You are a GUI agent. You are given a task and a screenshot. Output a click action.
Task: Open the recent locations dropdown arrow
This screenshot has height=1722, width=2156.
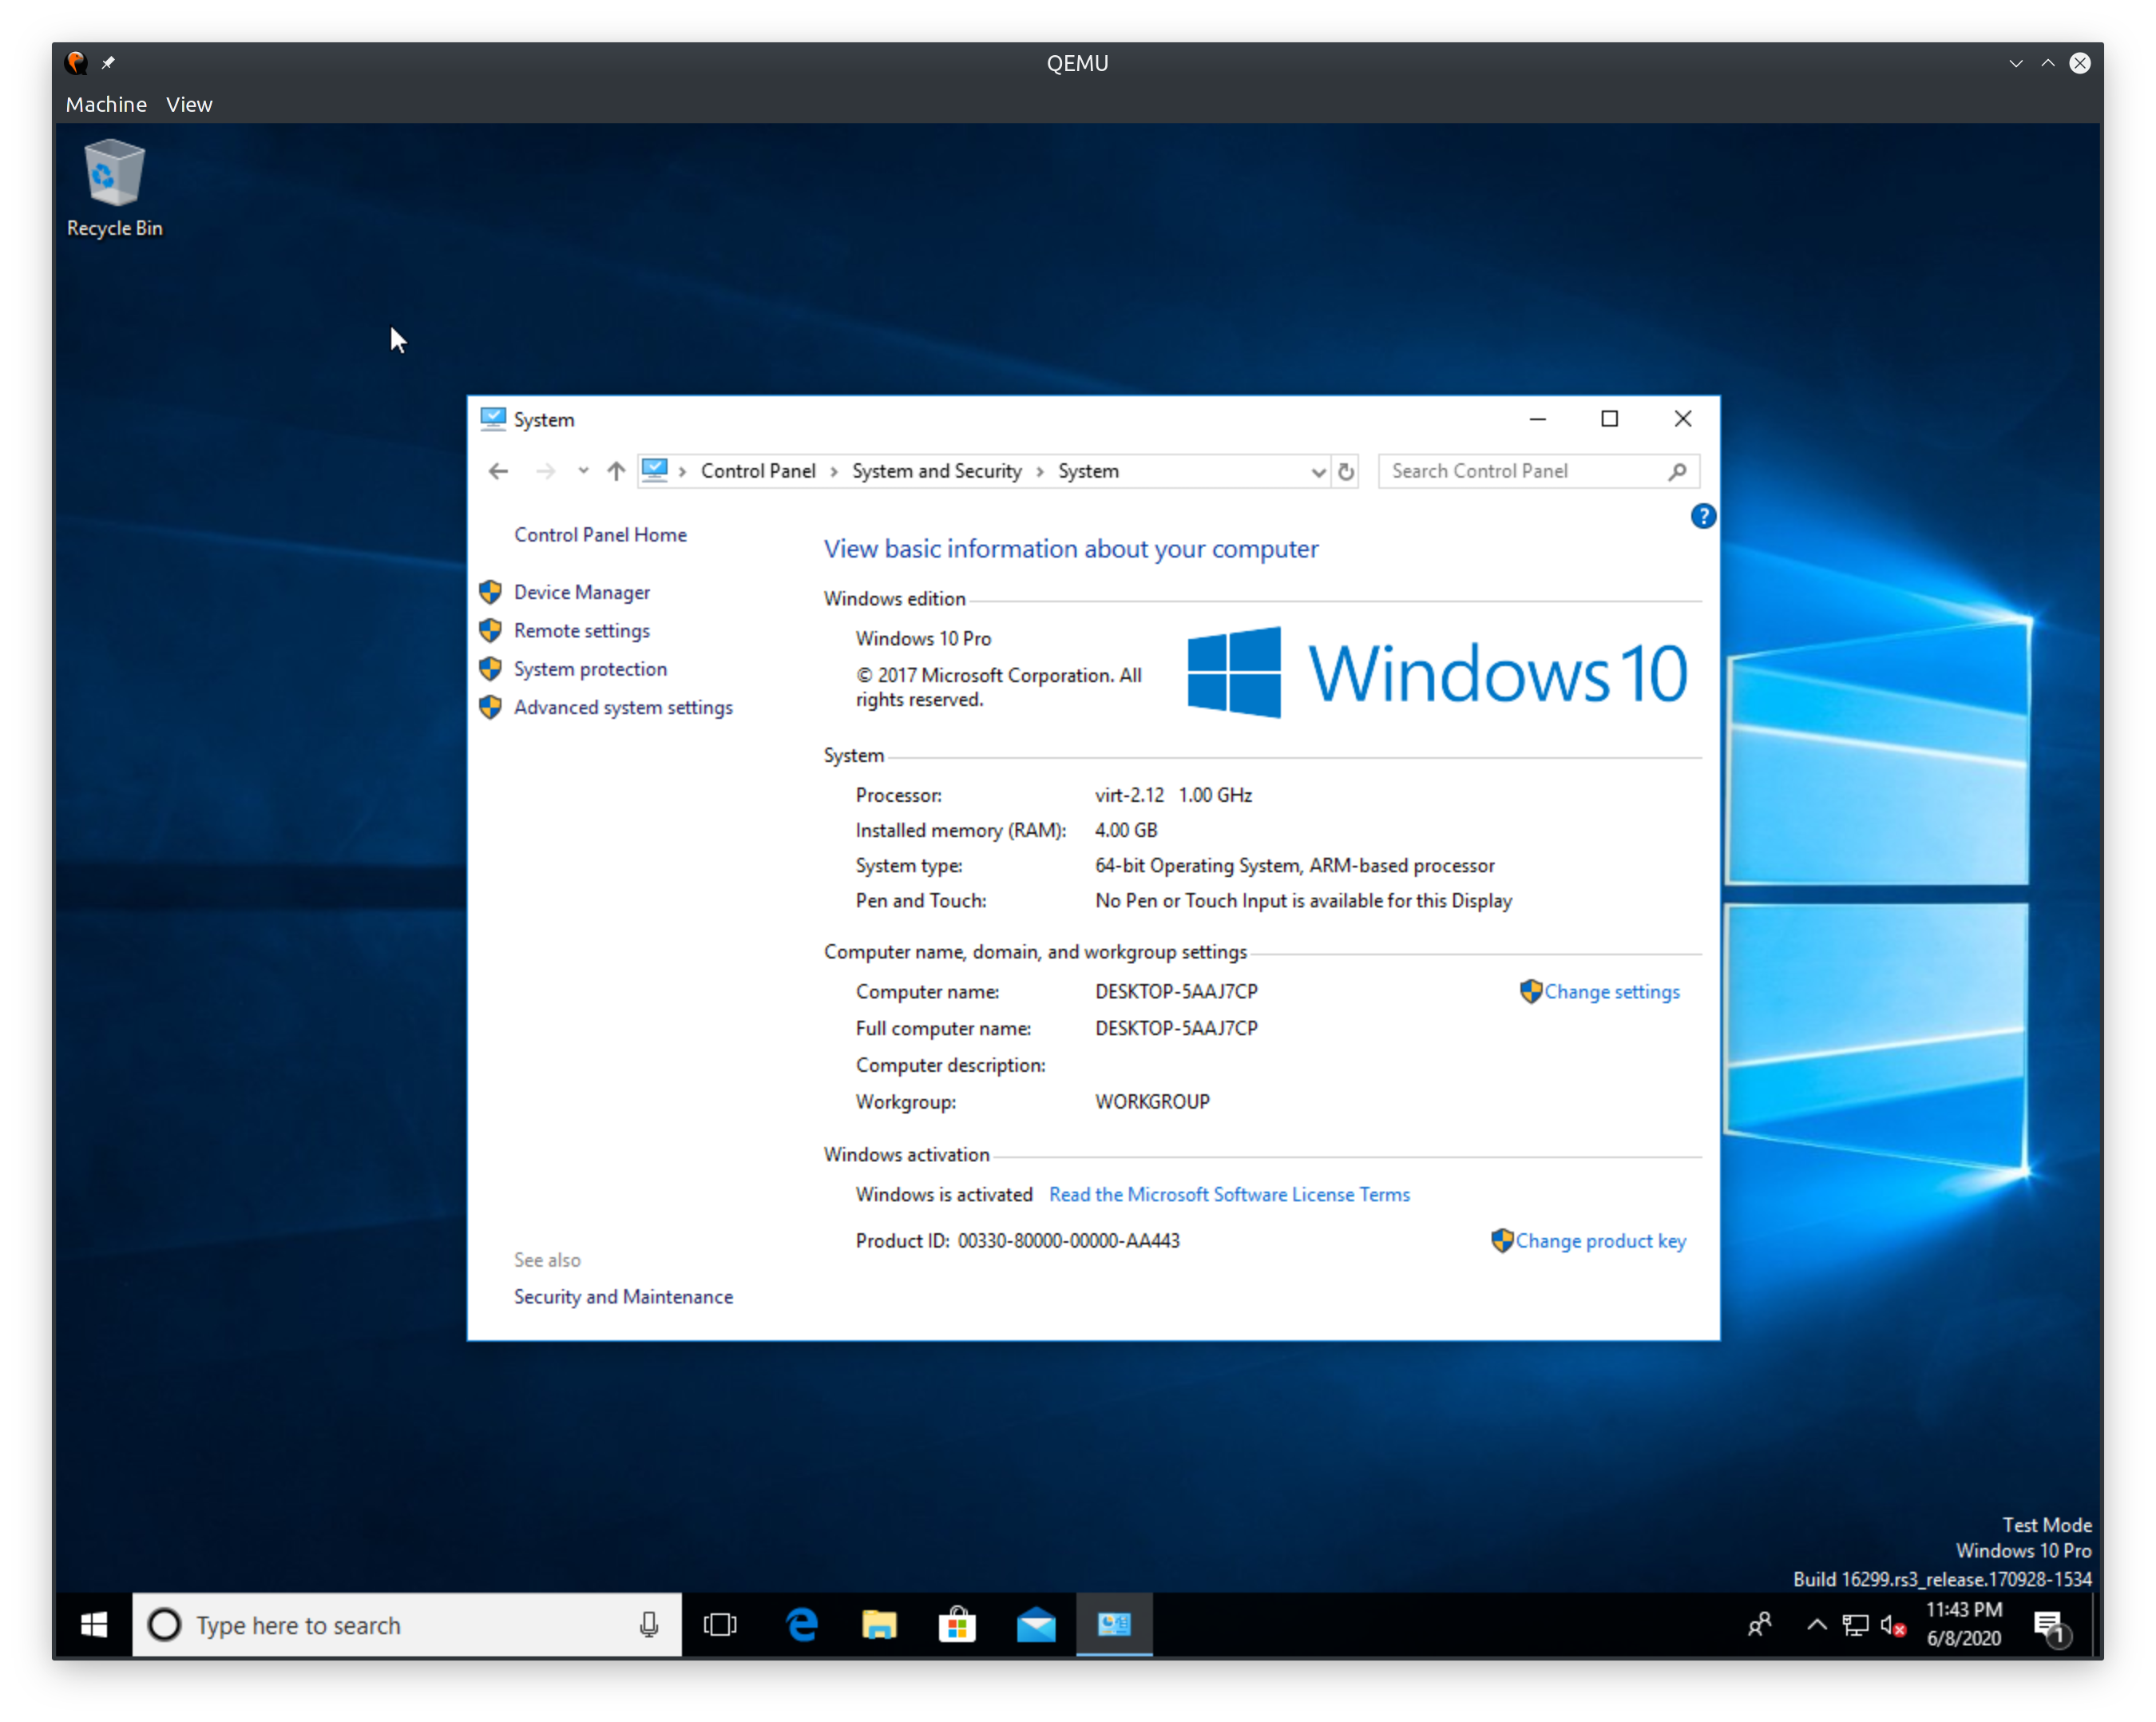[x=583, y=471]
